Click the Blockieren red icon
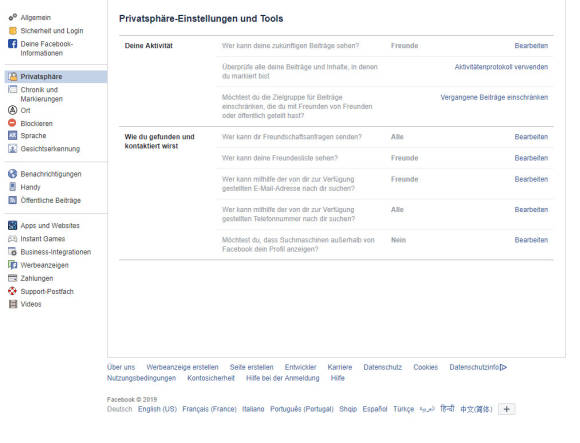Screen dimensions: 580x443 (x=12, y=123)
